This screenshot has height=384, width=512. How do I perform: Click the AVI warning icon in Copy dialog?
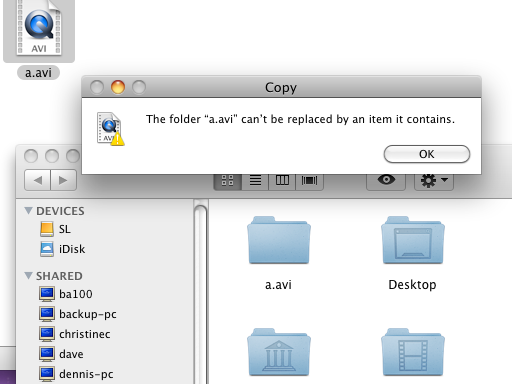click(110, 129)
